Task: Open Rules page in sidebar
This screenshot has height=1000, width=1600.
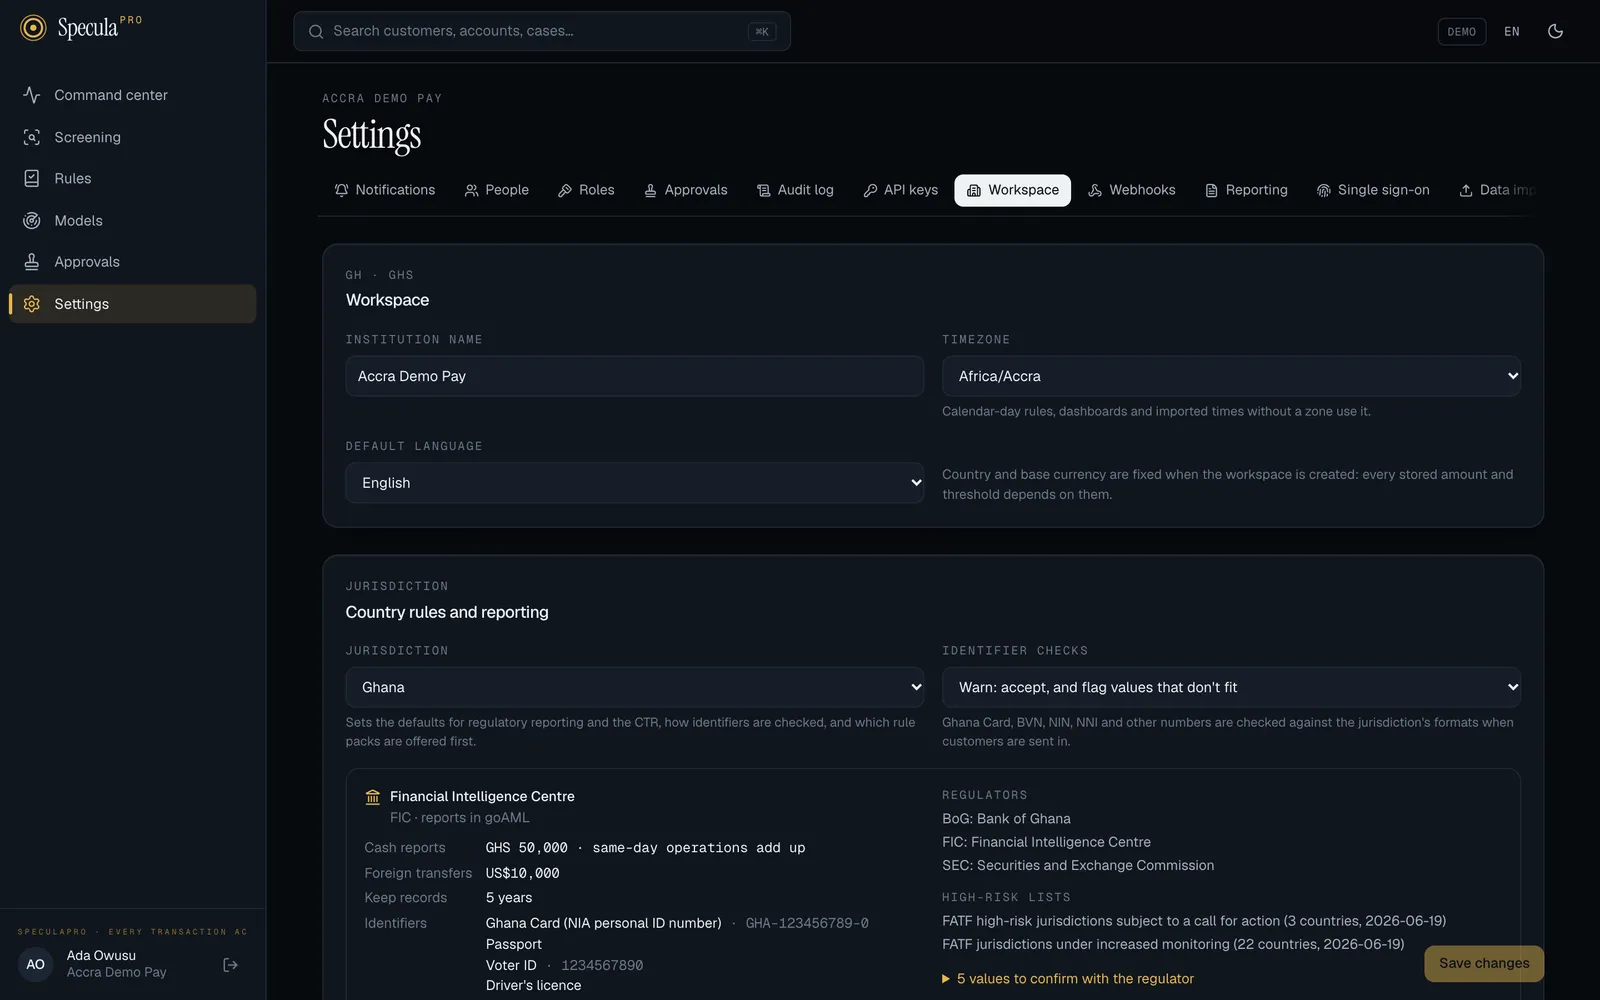Action: (x=132, y=178)
